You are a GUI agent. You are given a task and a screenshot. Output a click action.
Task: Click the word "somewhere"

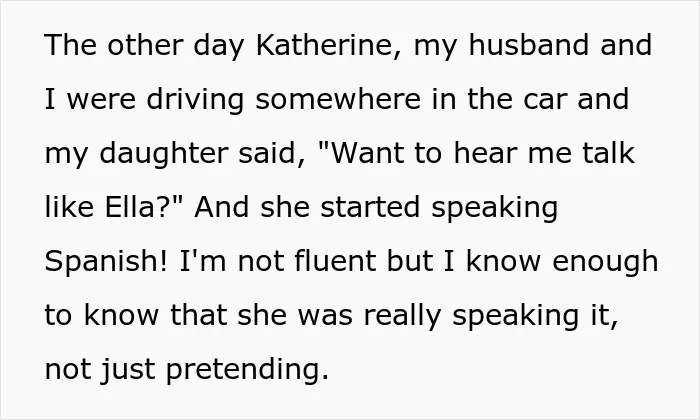point(338,99)
